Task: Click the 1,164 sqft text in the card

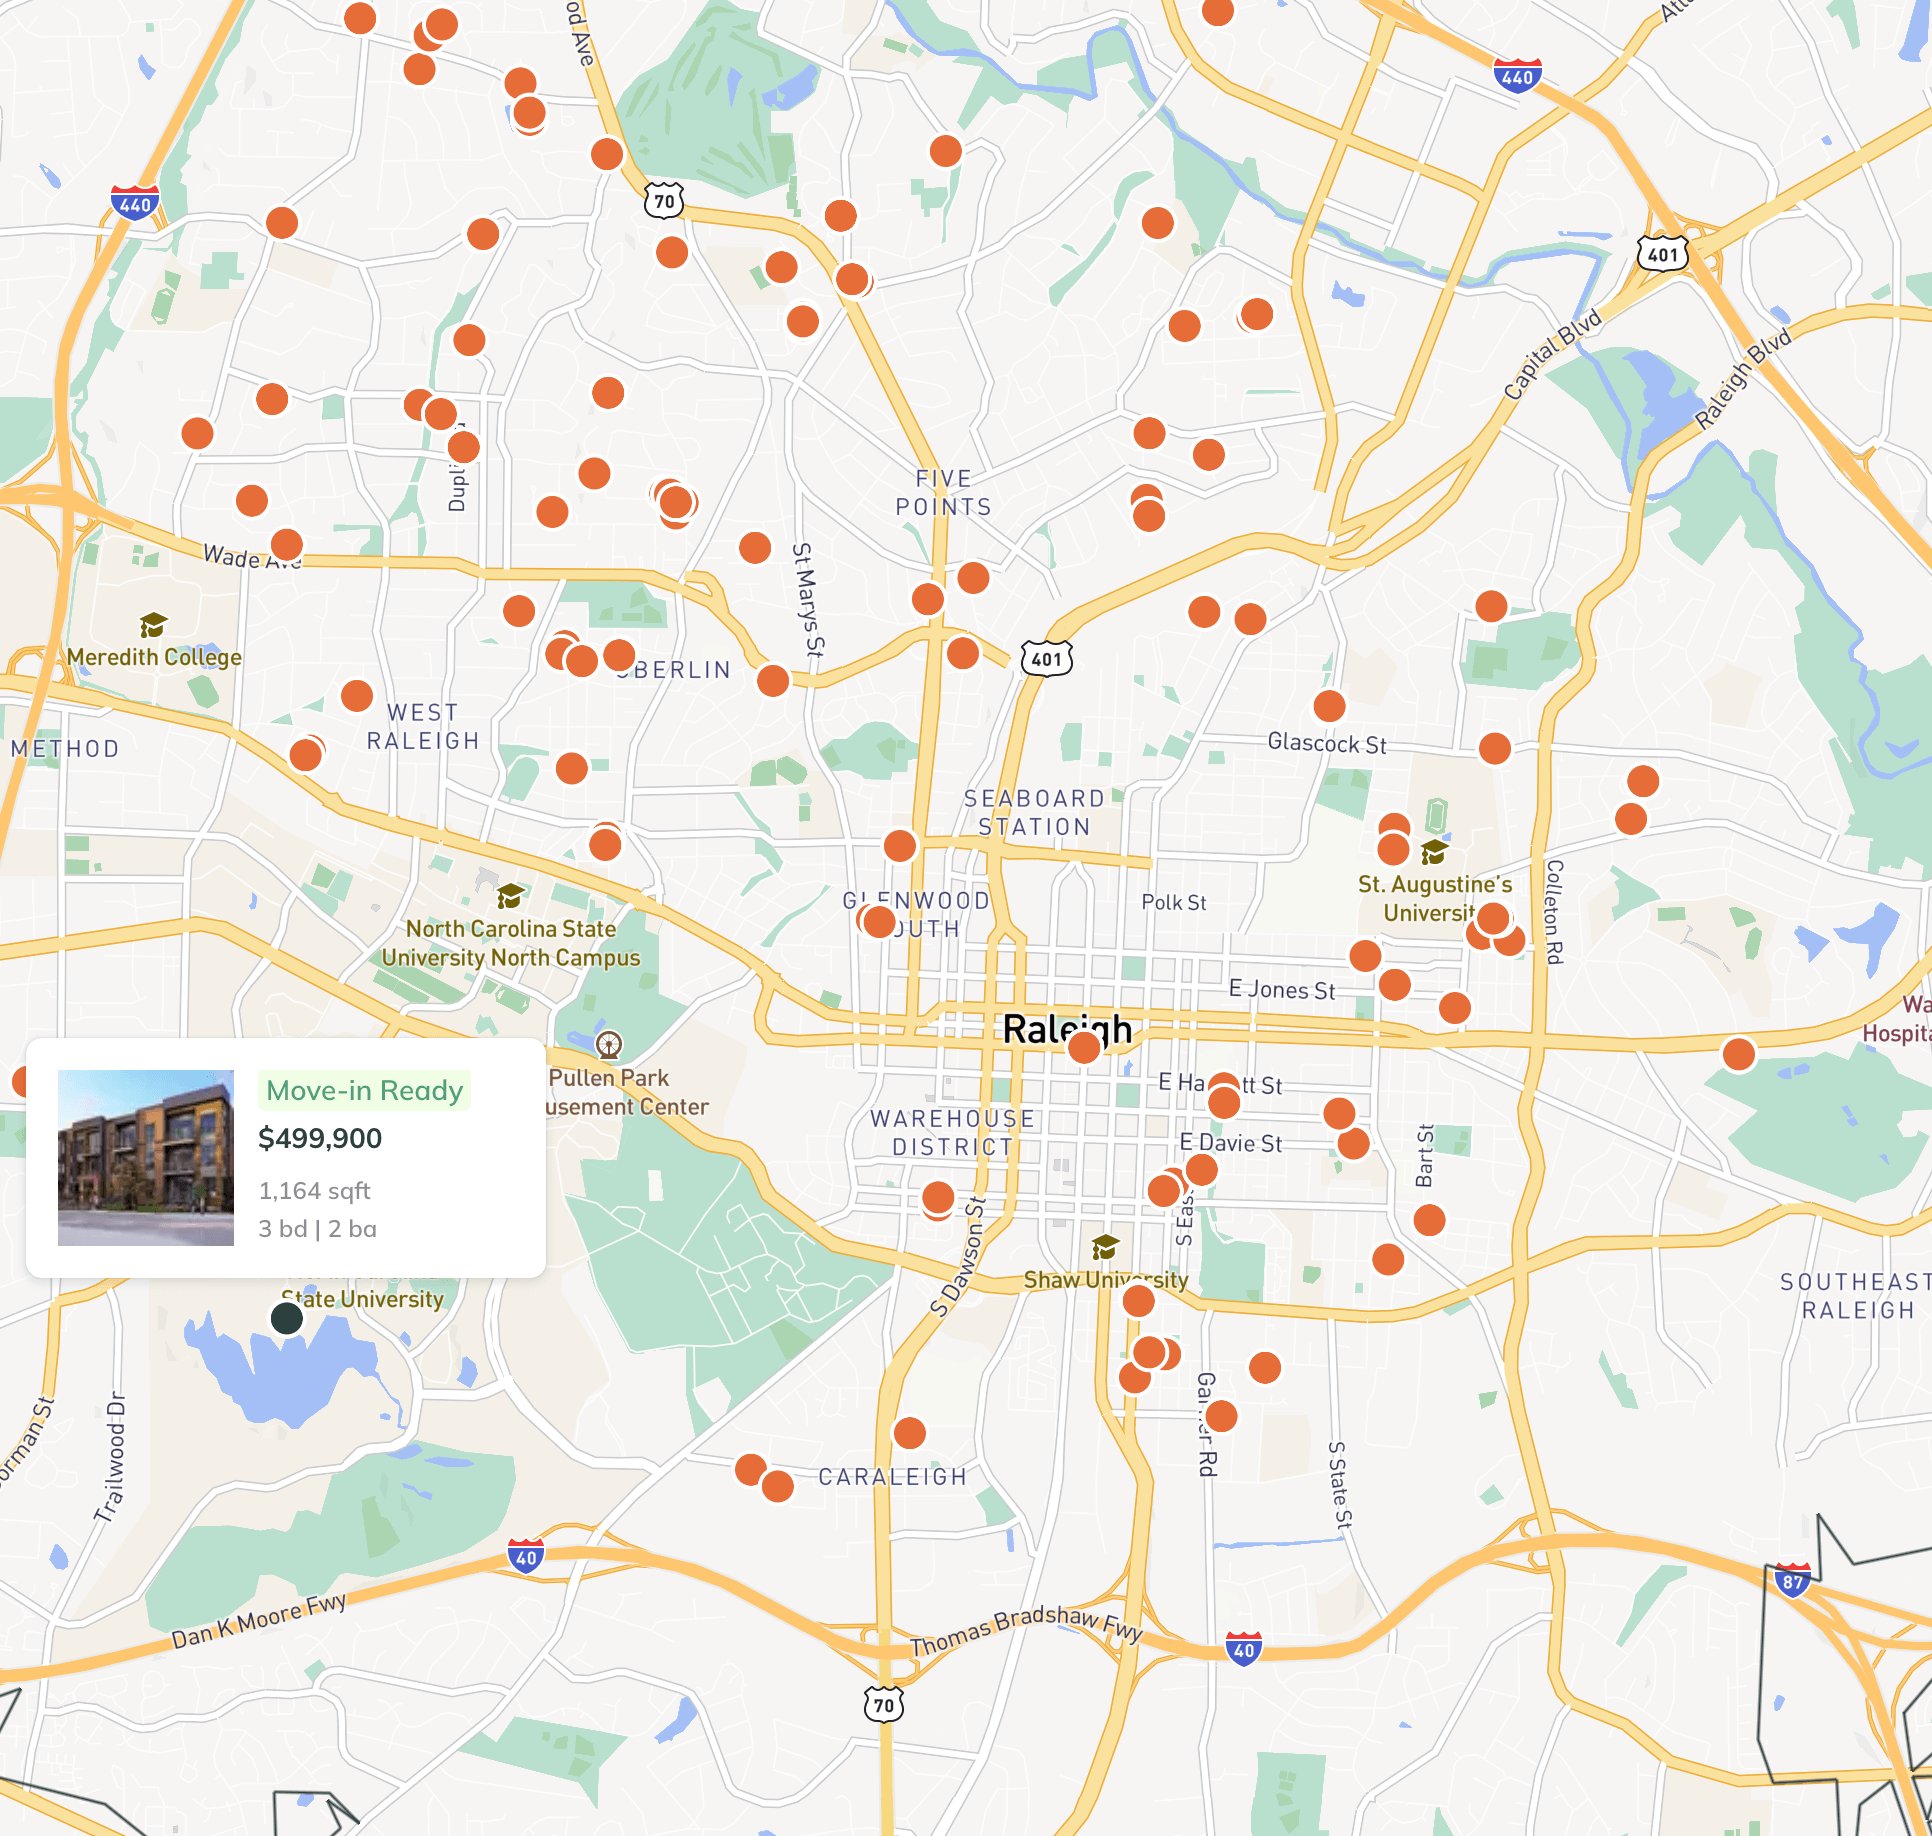Action: tap(314, 1190)
